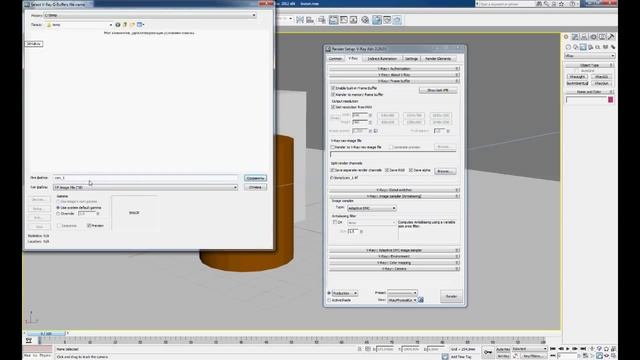The width and height of the screenshot is (640, 360).
Task: Expand the V-Ray Environment rollout
Action: click(x=394, y=256)
